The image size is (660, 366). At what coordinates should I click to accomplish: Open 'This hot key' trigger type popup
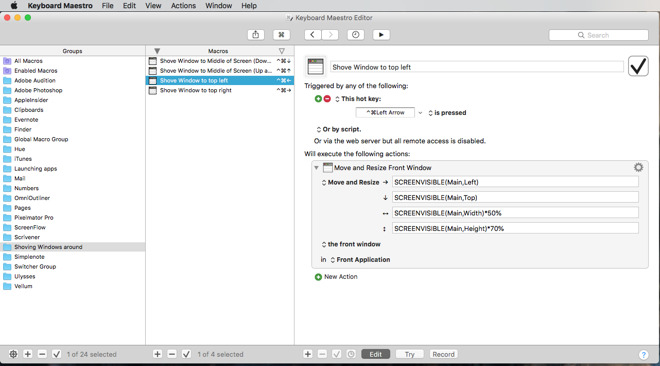click(358, 99)
